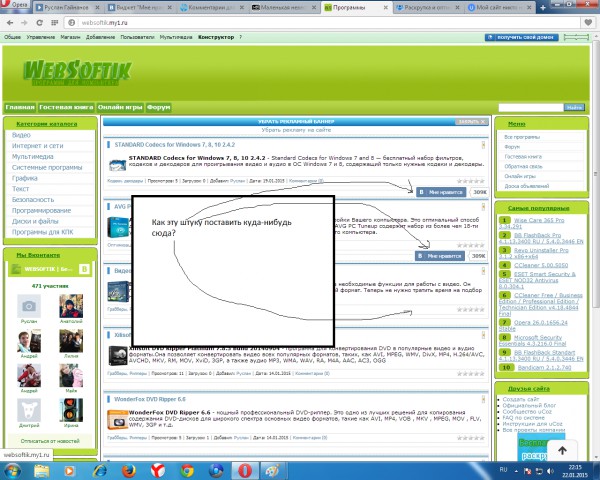Click the VK logo icon in WEBSOFTIK widget
This screenshot has width=600, height=480.
(x=84, y=269)
